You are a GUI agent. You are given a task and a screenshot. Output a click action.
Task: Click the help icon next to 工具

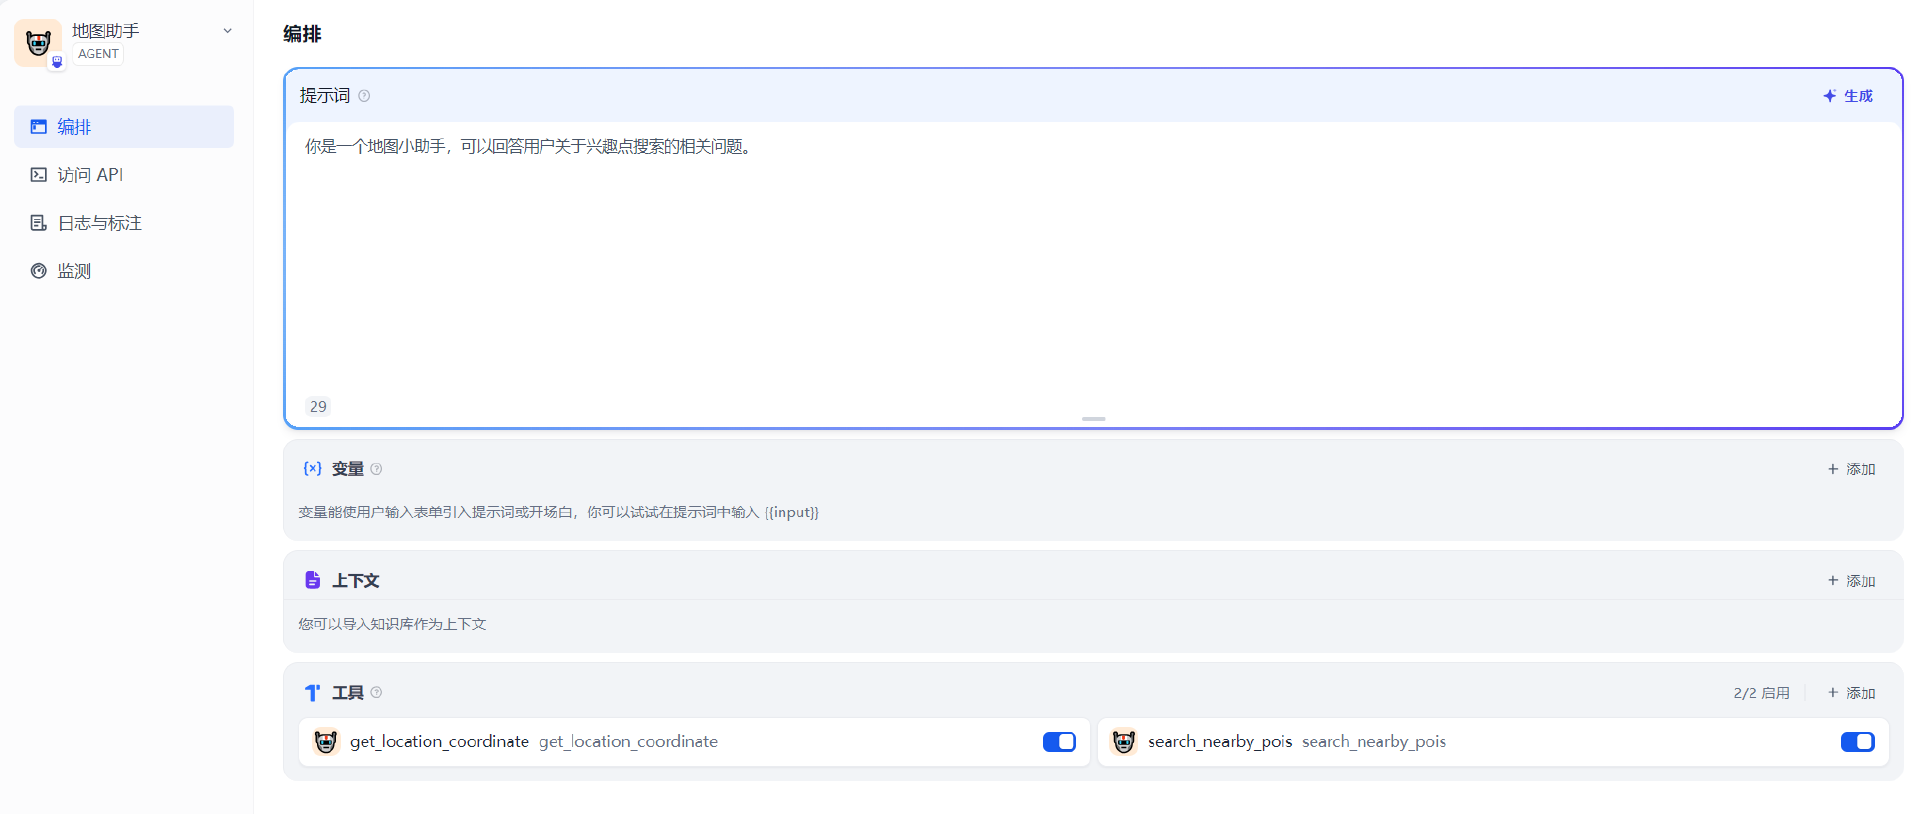click(376, 692)
